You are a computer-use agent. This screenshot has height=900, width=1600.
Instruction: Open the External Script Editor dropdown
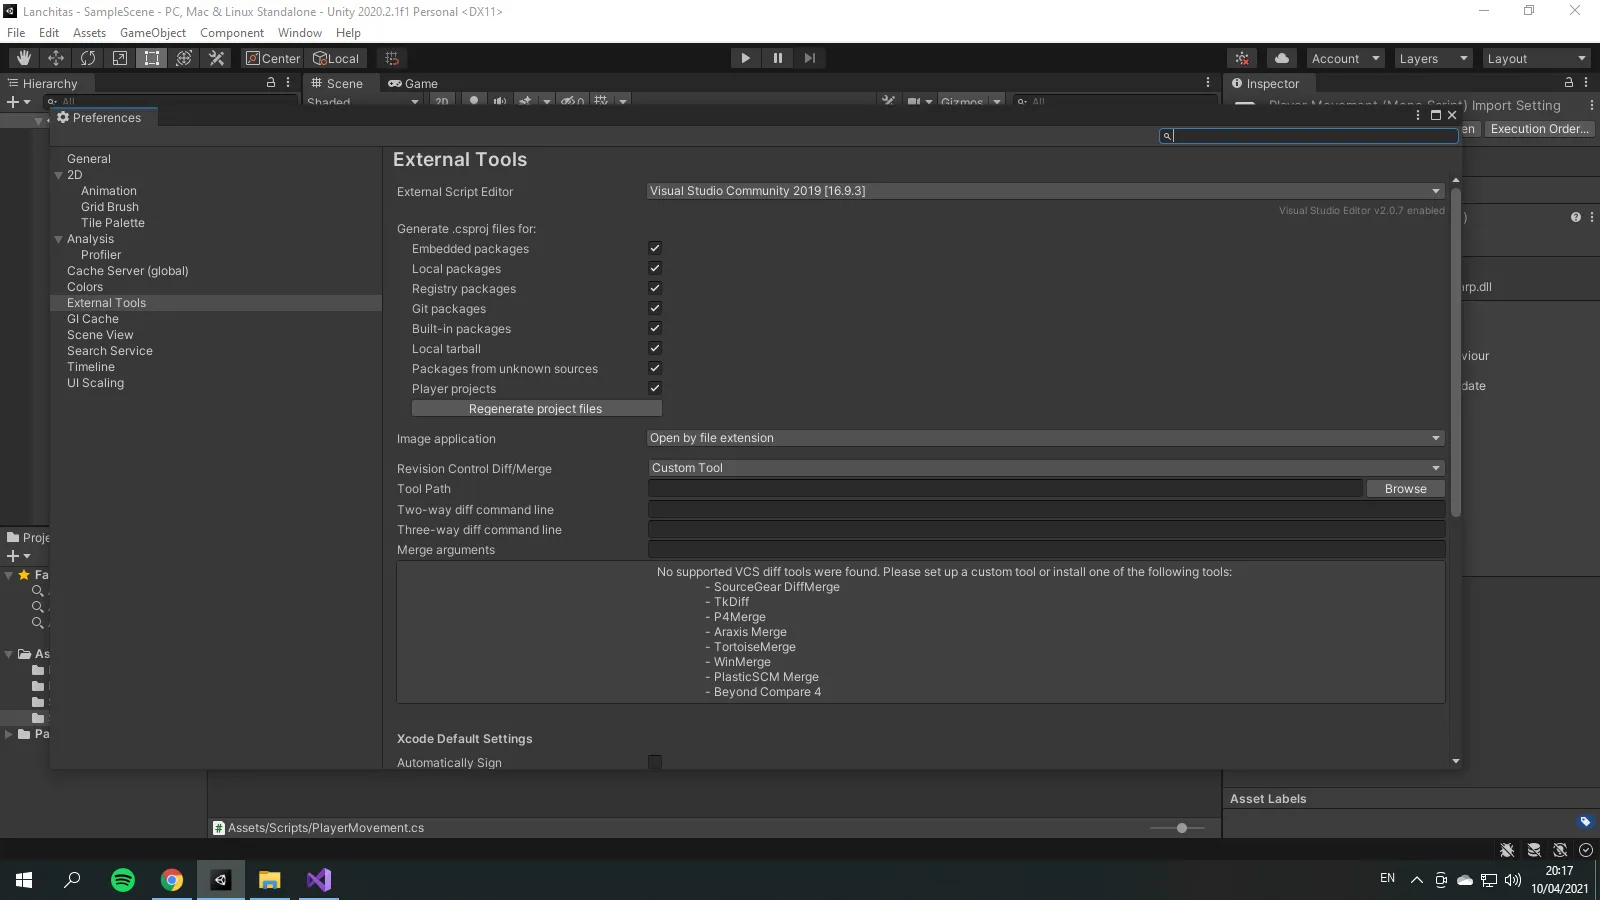1046,191
